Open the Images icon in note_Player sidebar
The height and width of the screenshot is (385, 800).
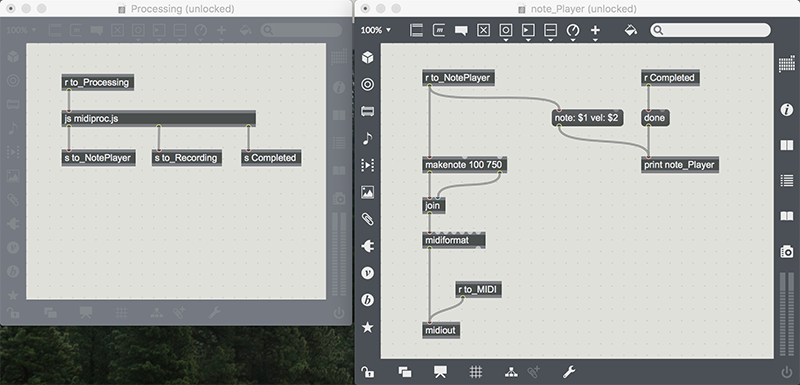click(367, 192)
